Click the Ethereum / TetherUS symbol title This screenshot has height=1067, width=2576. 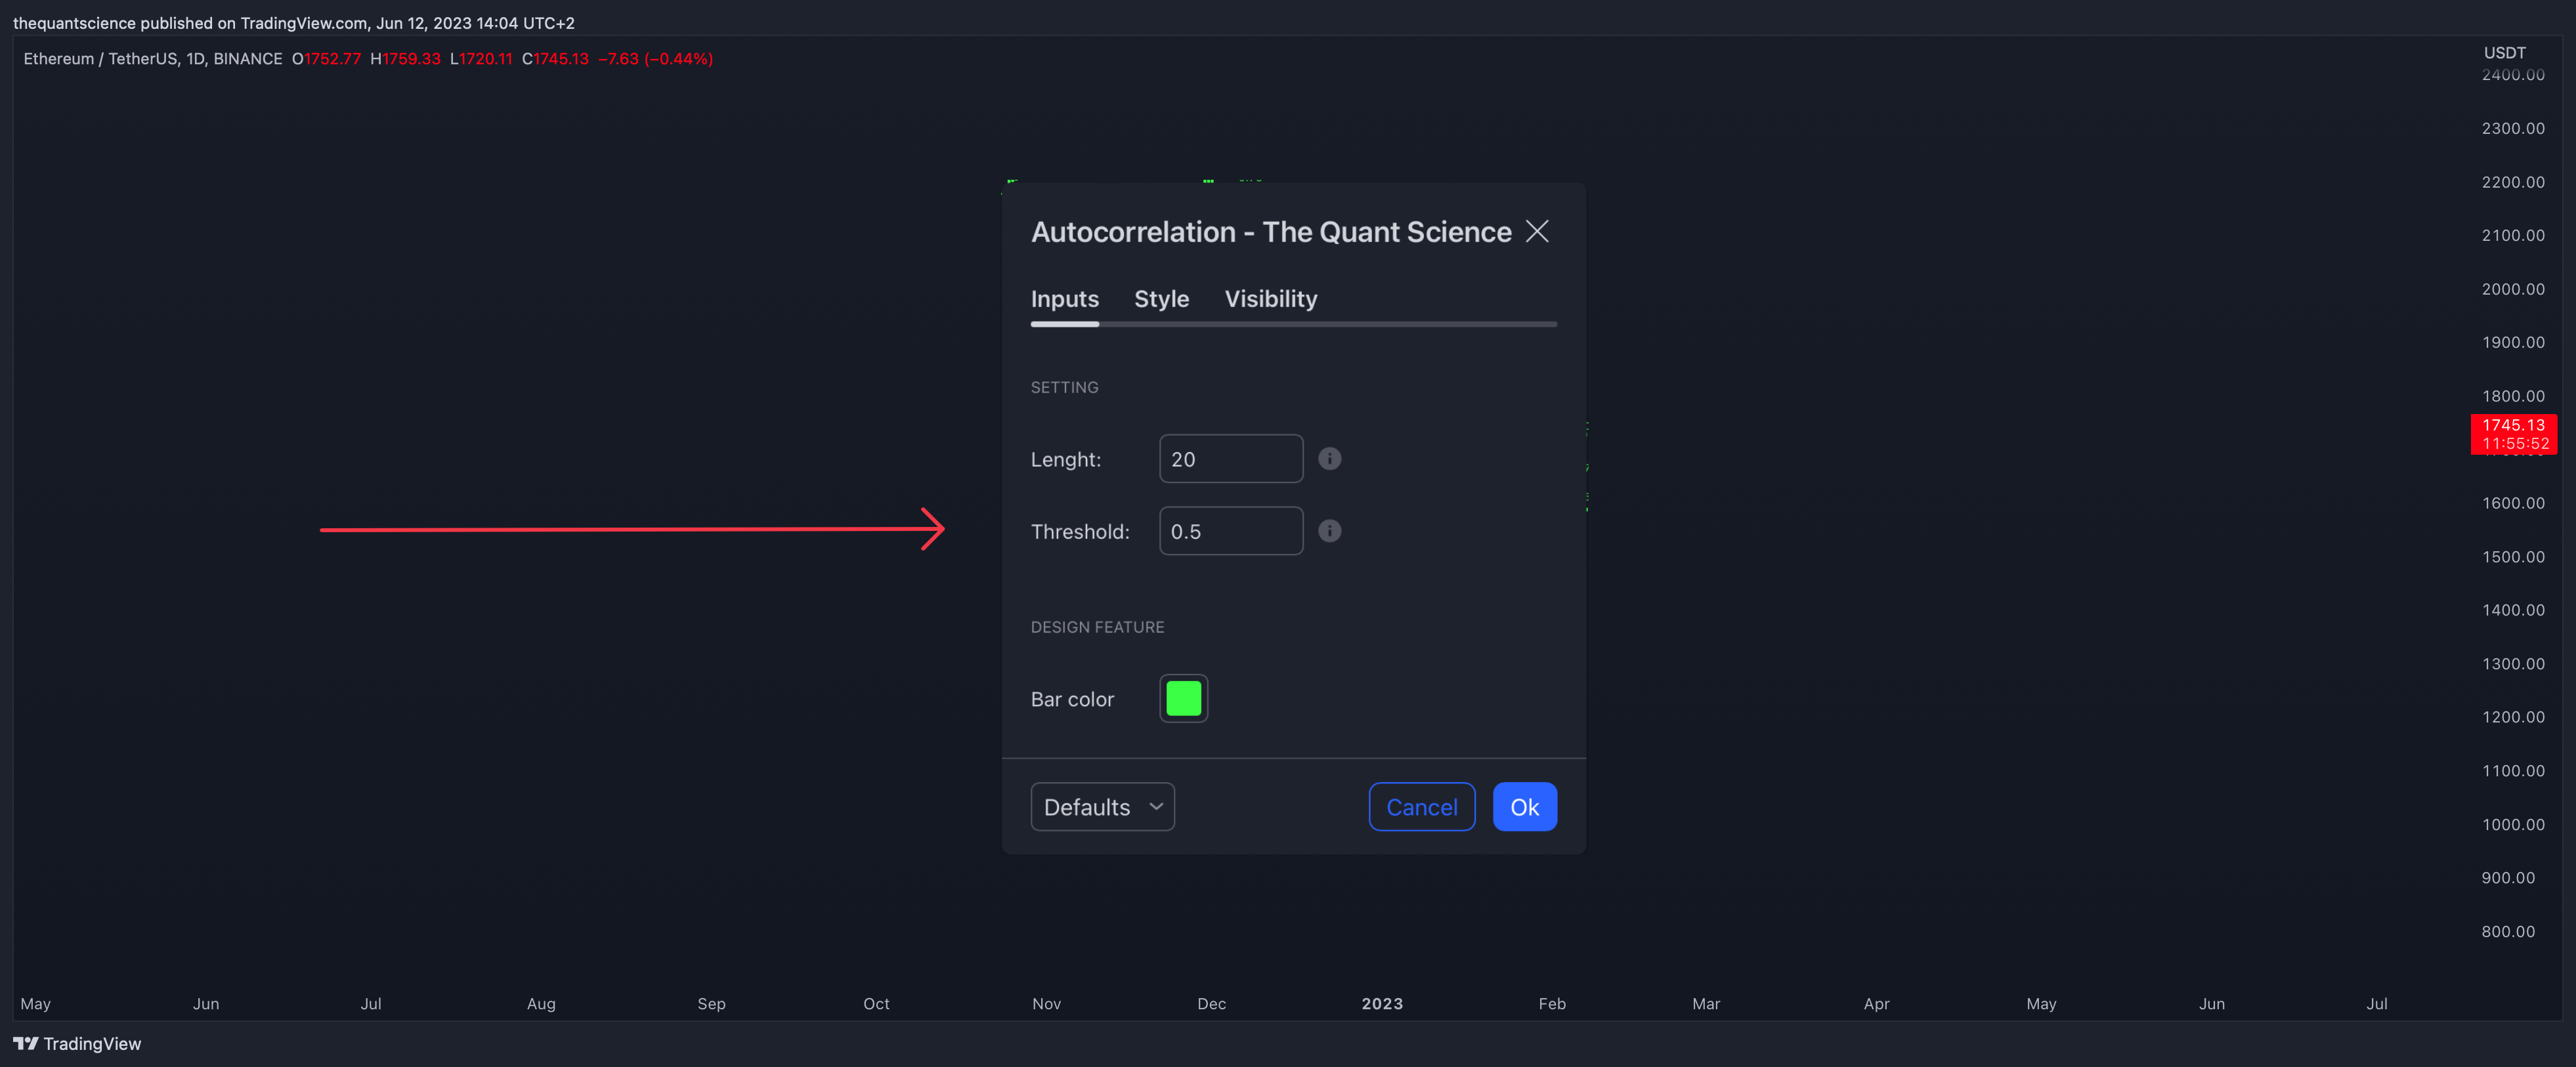pyautogui.click(x=153, y=59)
